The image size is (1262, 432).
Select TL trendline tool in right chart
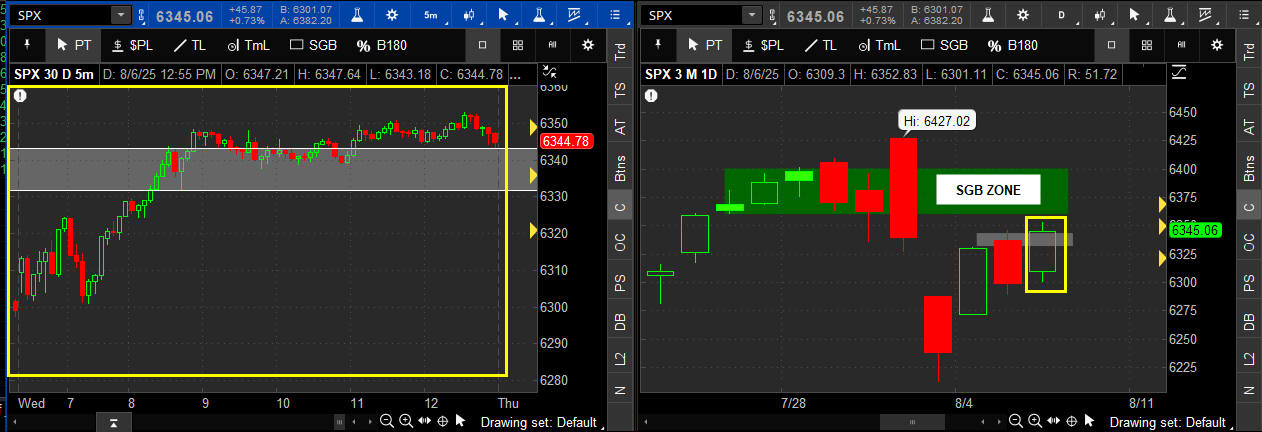click(x=820, y=45)
